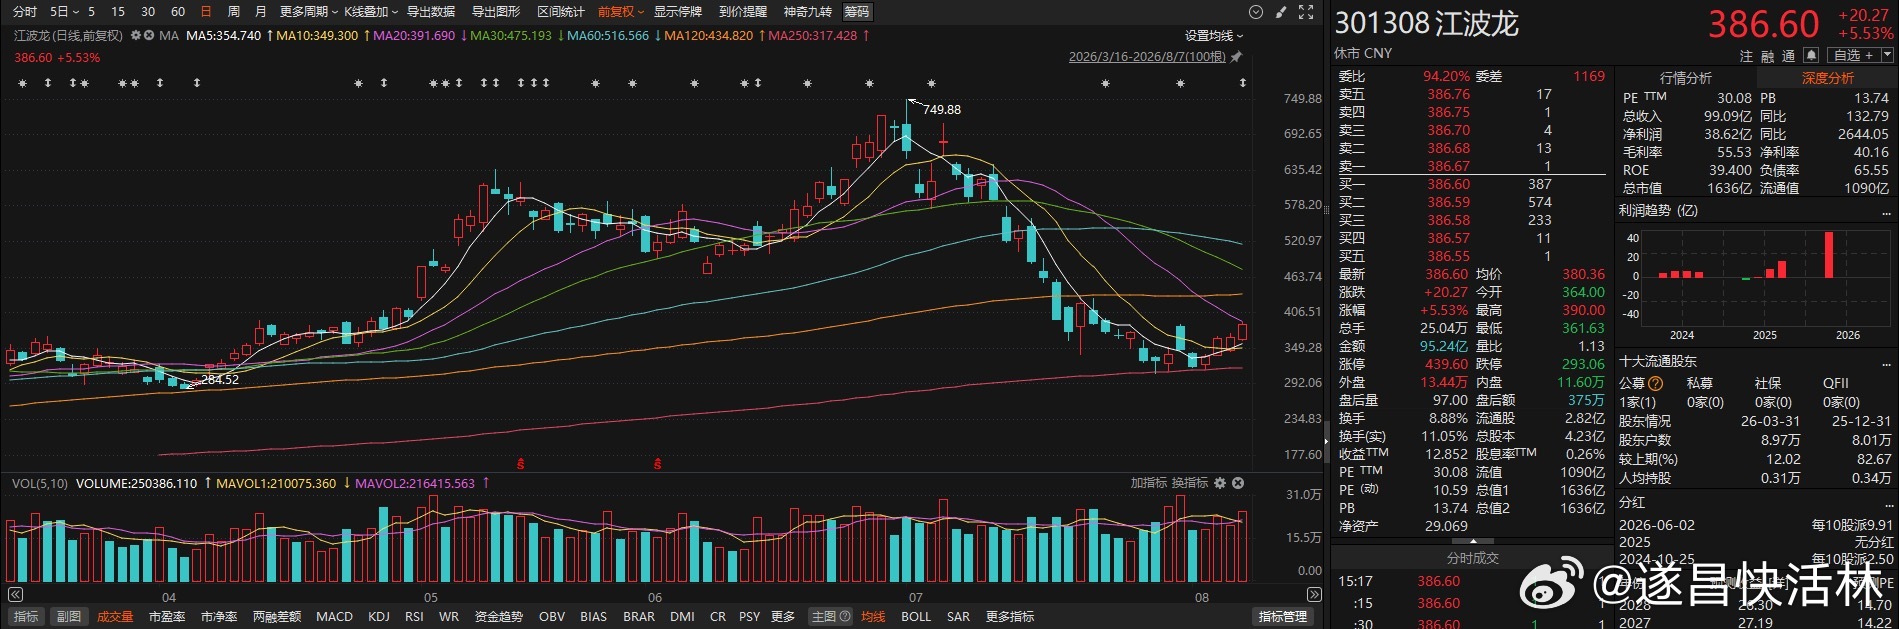Open volume indicator settings gear
The height and width of the screenshot is (629, 1899).
click(1219, 483)
